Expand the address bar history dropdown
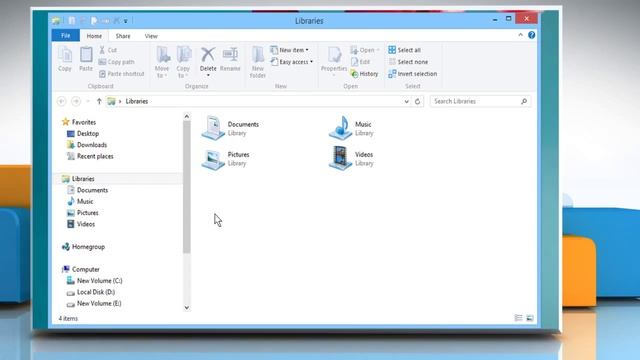 pyautogui.click(x=407, y=101)
